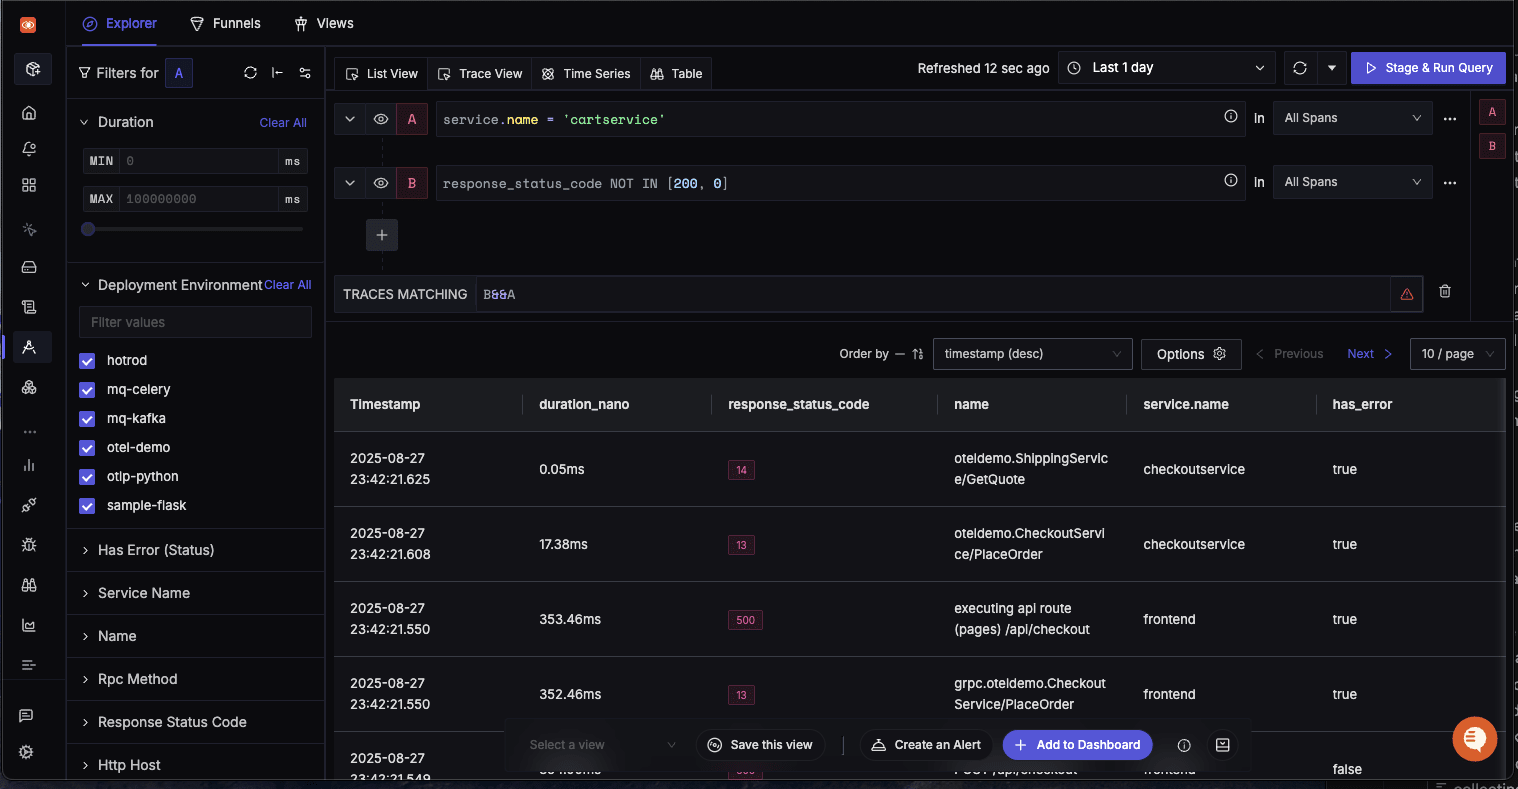Uncheck the sample-flask environment checkbox
This screenshot has width=1518, height=789.
[x=87, y=506]
